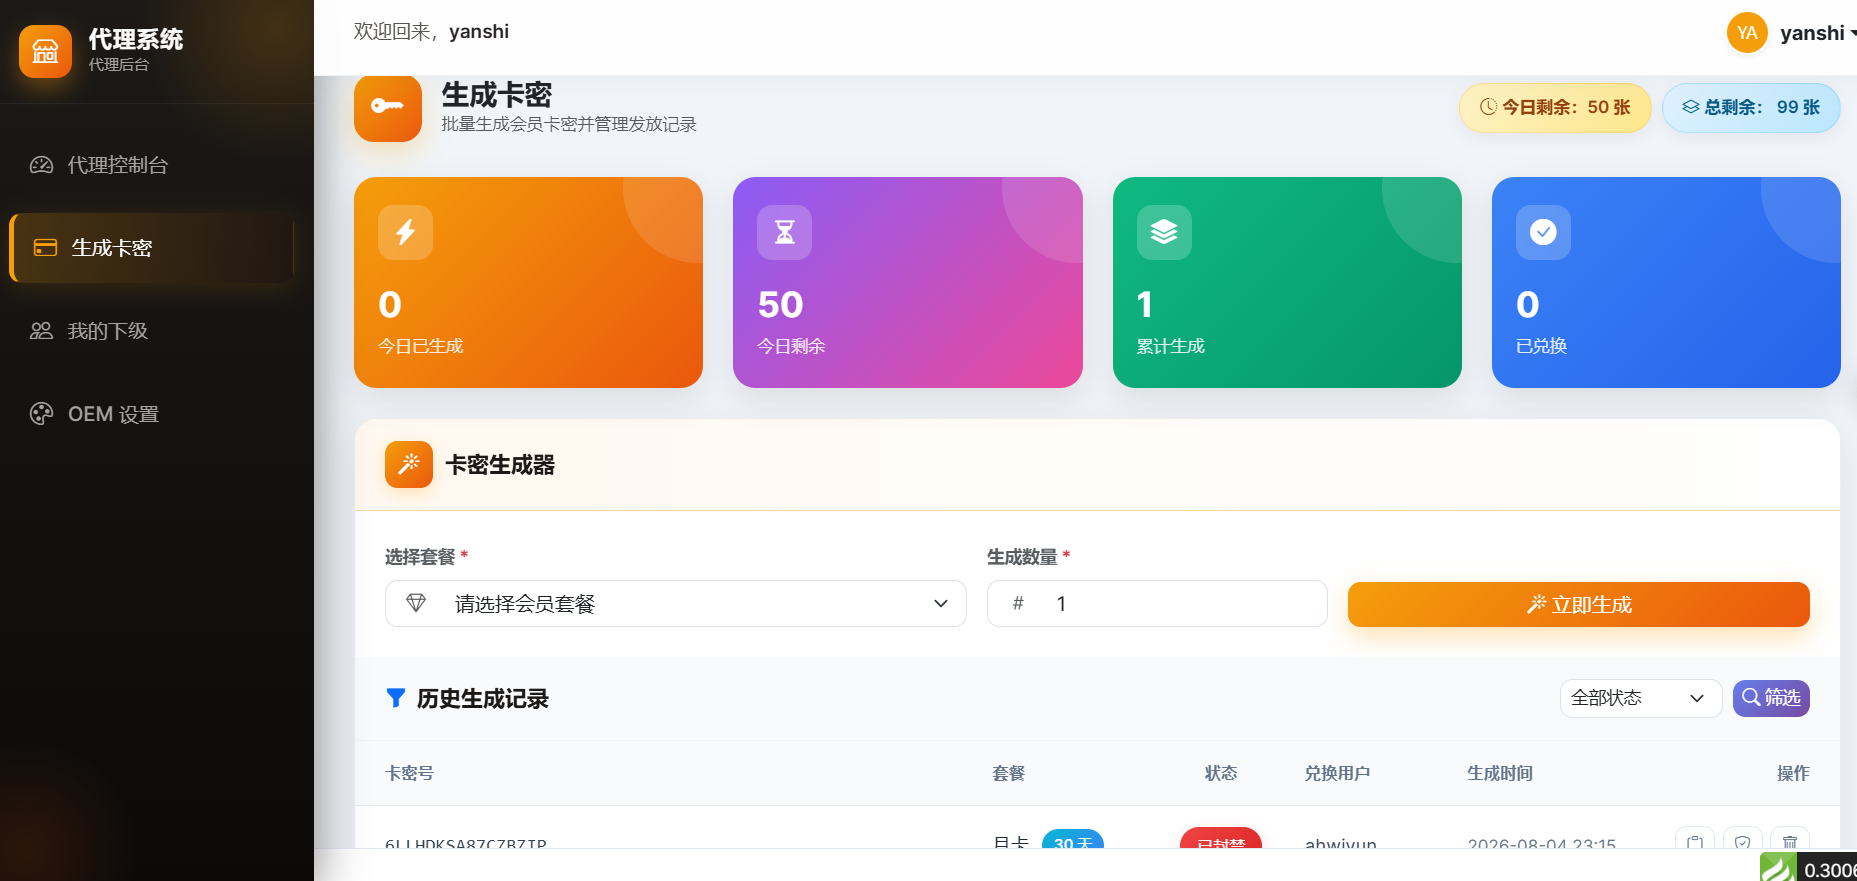
Task: Click the 筛选 search button
Action: click(1771, 698)
